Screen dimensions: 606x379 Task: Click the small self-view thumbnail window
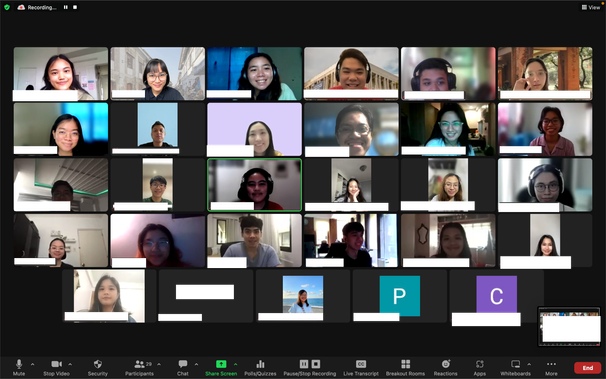click(x=569, y=326)
